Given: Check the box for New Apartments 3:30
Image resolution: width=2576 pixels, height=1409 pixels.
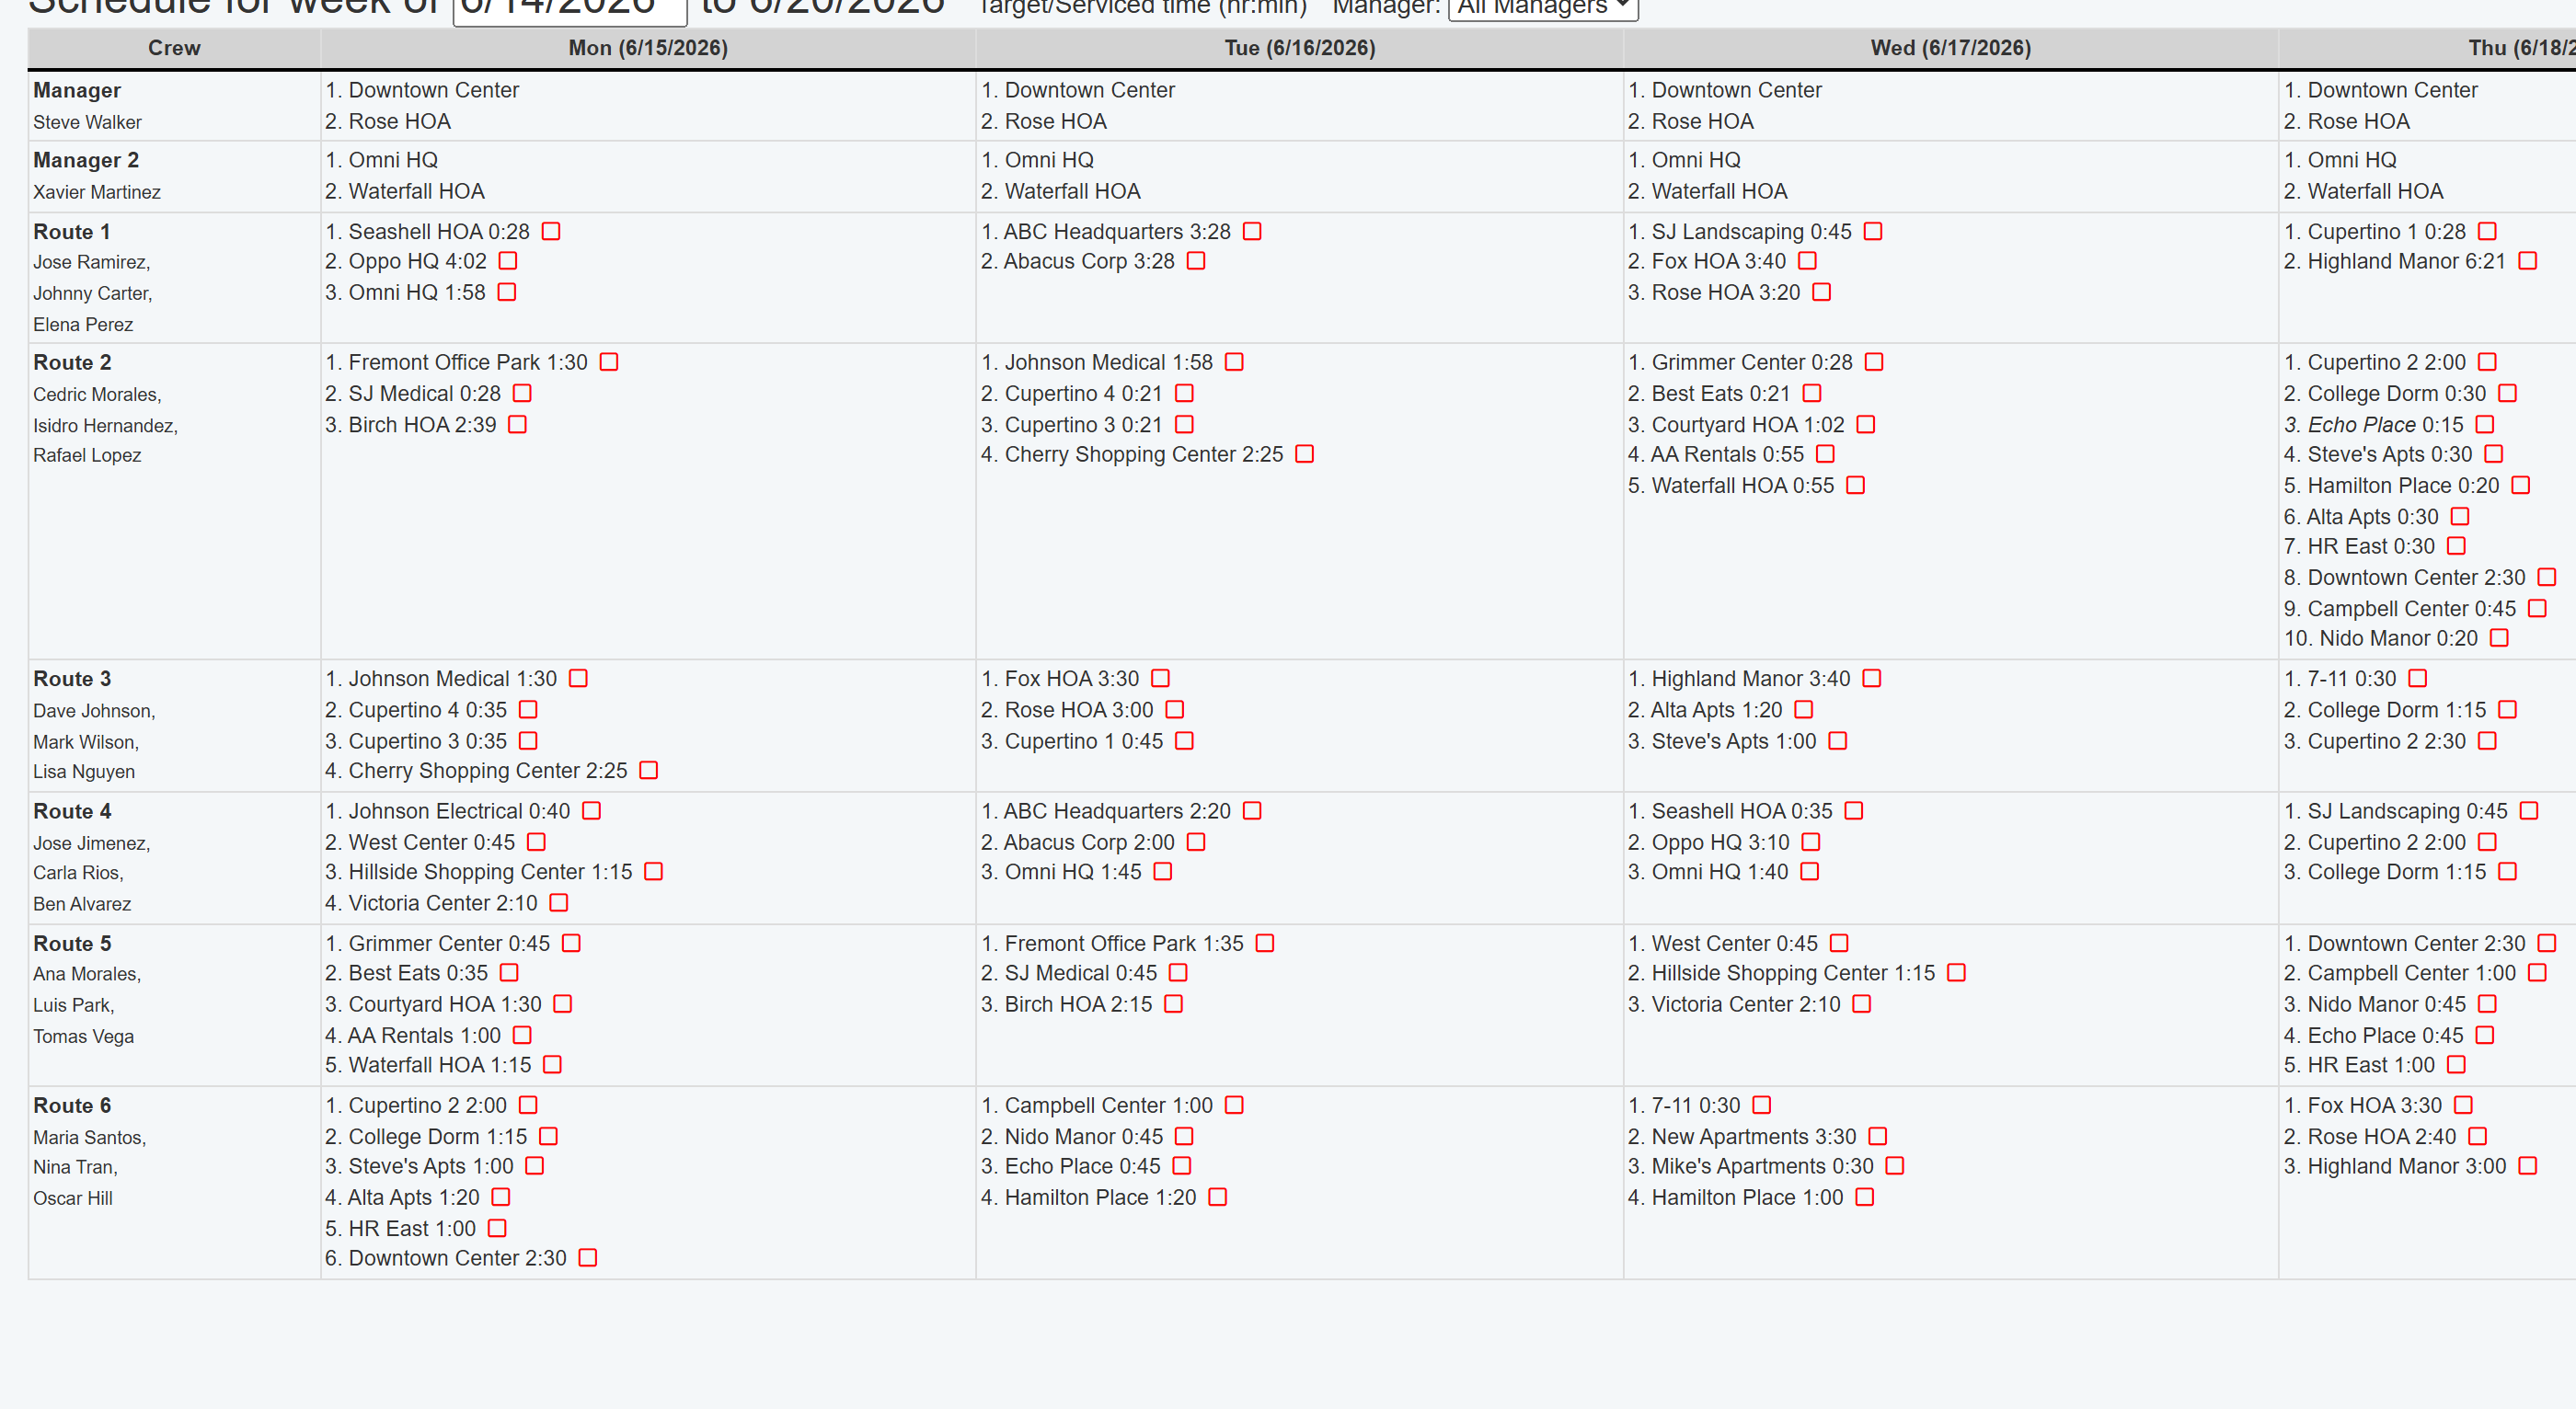Looking at the screenshot, I should click(x=1878, y=1137).
